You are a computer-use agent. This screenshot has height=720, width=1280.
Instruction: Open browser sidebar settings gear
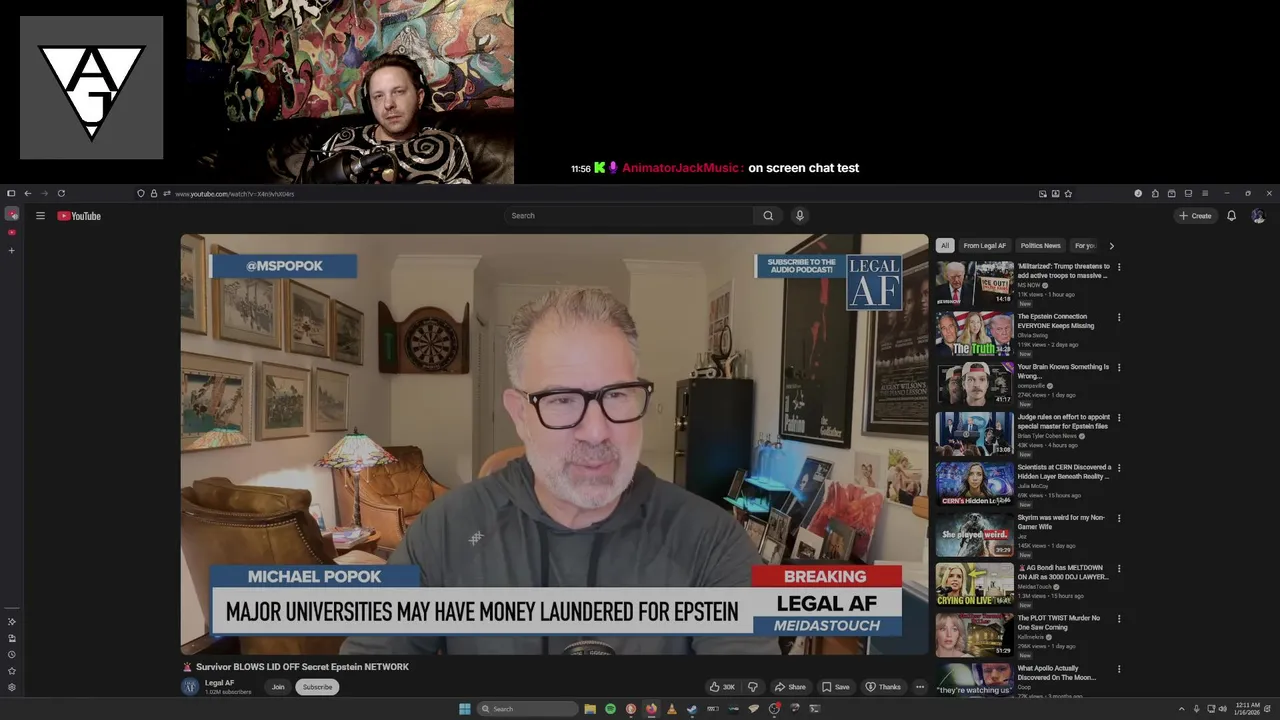coord(12,687)
